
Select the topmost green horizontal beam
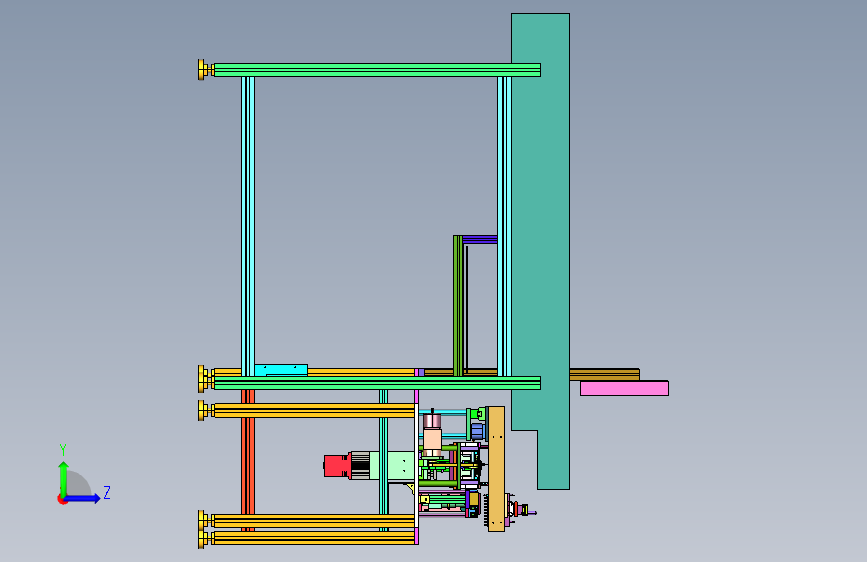(377, 70)
